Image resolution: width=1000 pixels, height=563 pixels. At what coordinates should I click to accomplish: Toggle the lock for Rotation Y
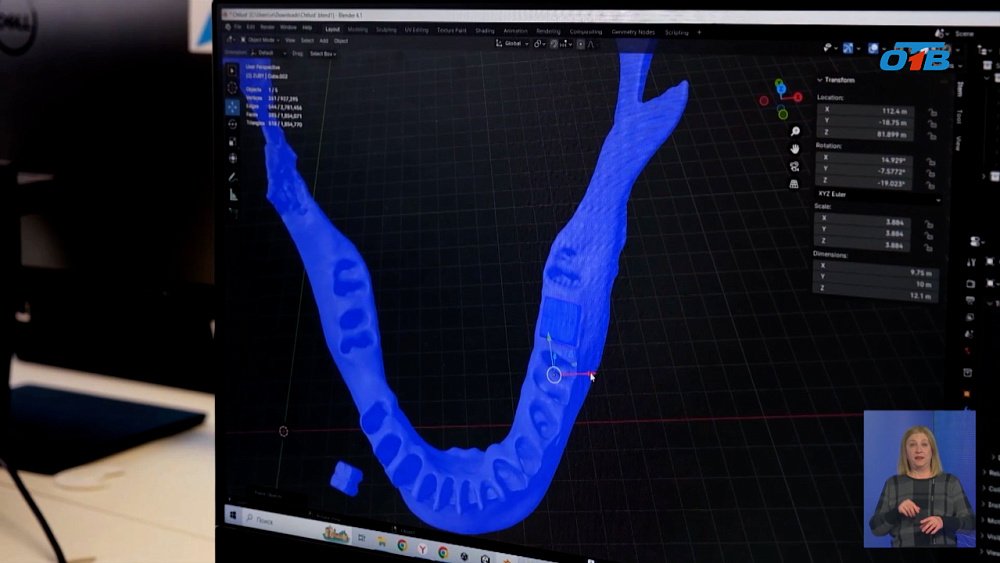[x=931, y=172]
